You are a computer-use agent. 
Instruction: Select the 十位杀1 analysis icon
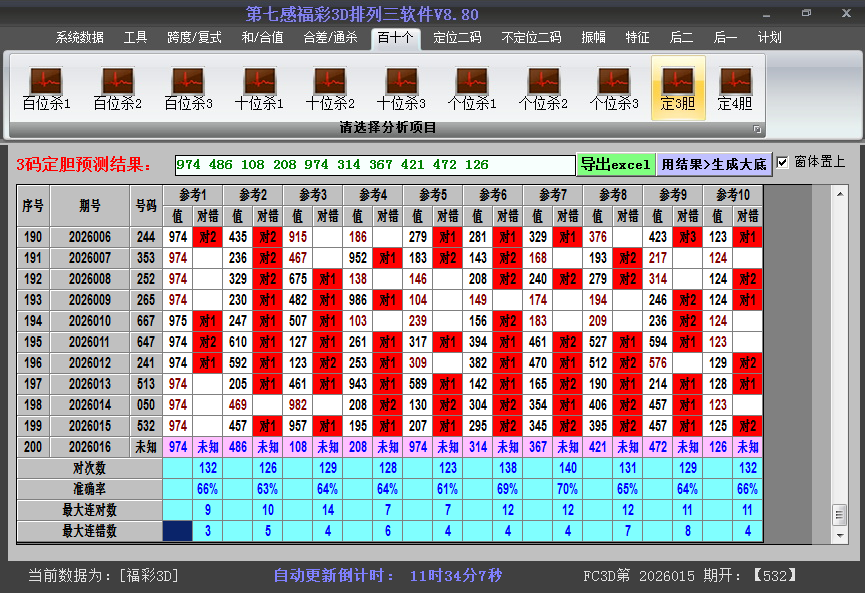pos(258,80)
